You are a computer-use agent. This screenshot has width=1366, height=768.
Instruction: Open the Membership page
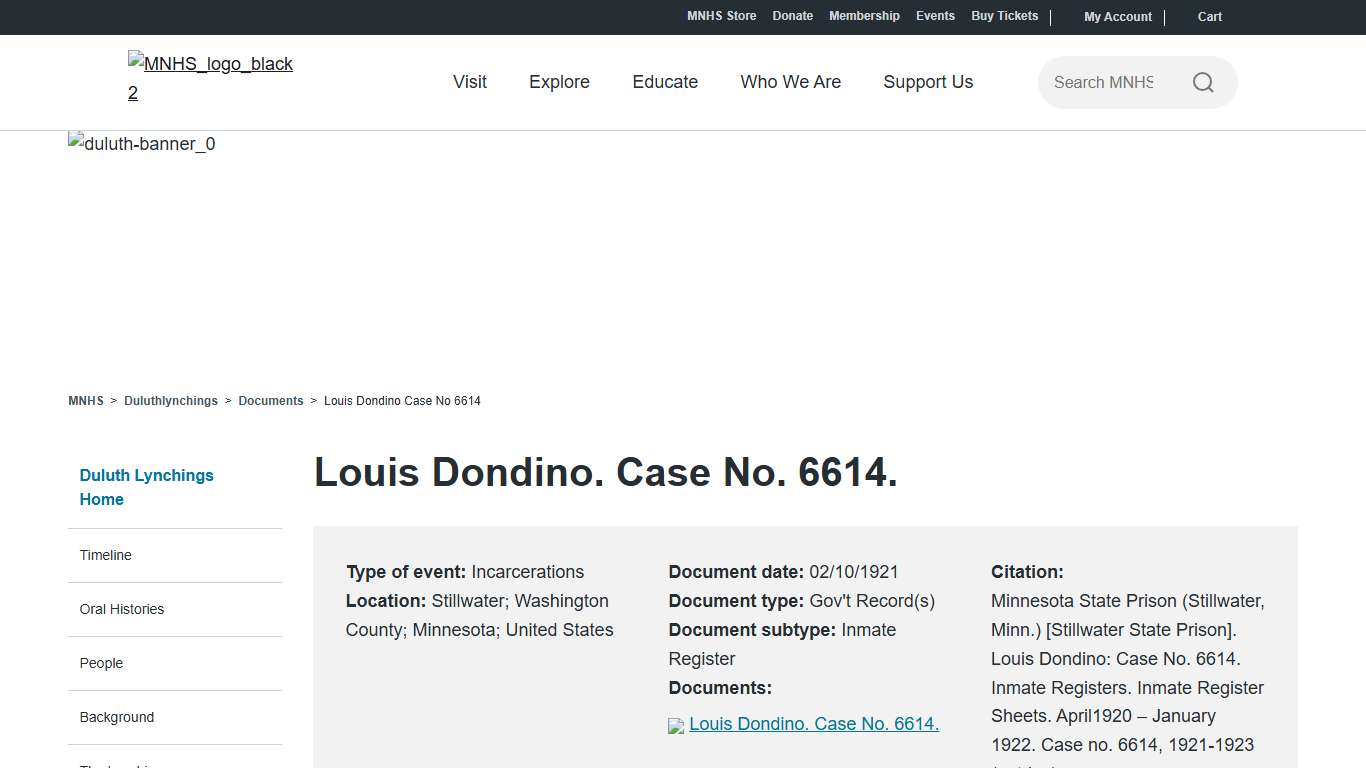click(x=864, y=16)
